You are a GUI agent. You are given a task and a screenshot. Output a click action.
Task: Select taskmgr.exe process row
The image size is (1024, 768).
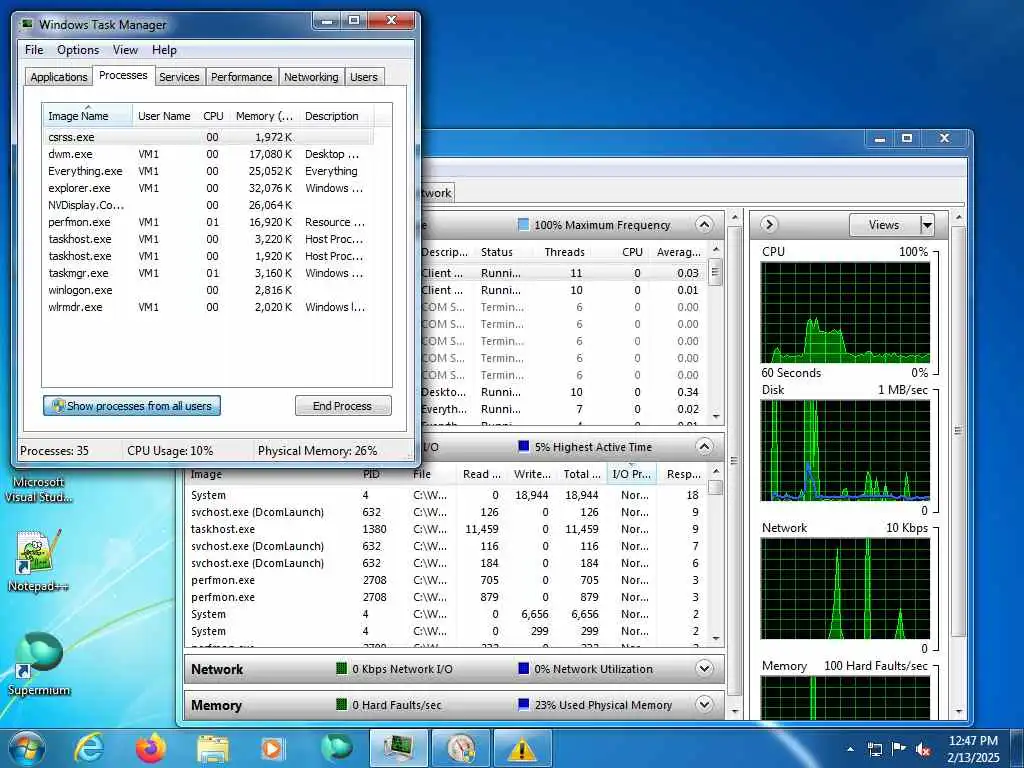click(x=208, y=273)
